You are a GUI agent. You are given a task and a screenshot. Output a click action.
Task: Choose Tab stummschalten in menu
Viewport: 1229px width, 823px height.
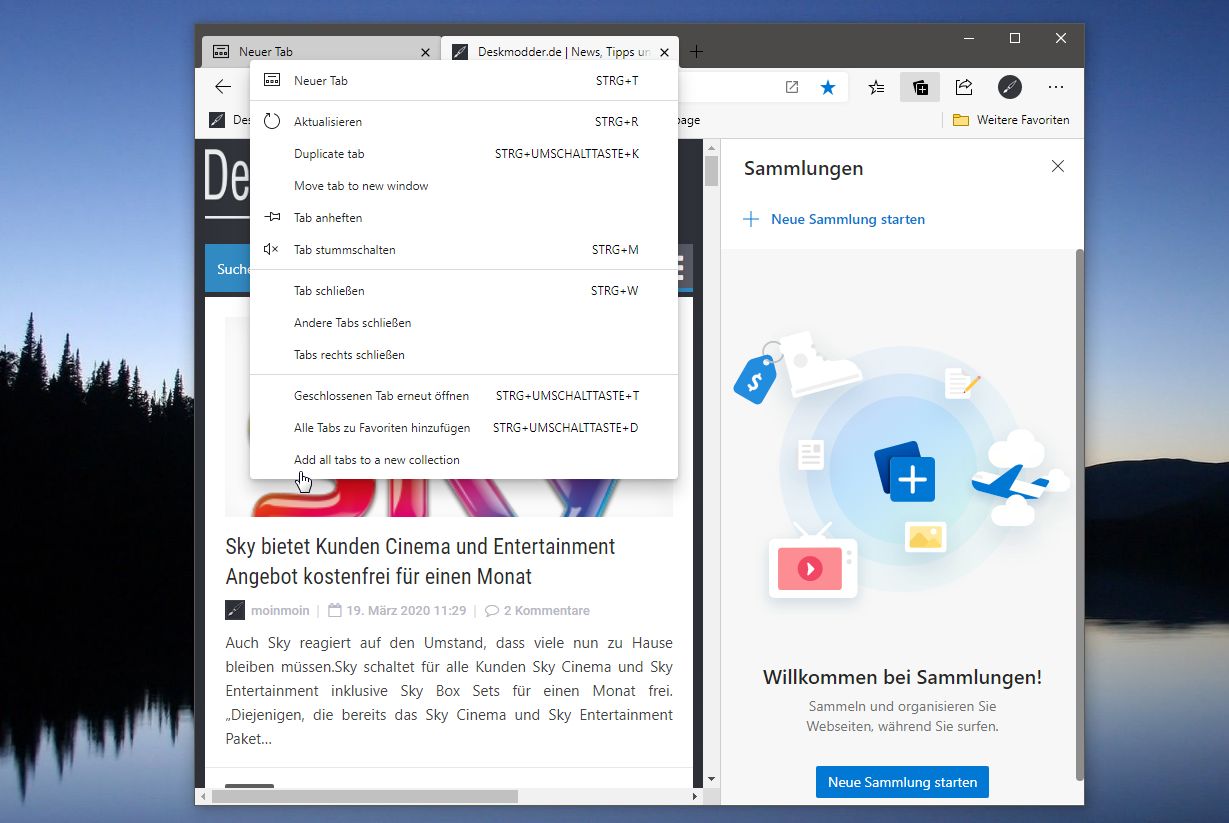pos(464,250)
